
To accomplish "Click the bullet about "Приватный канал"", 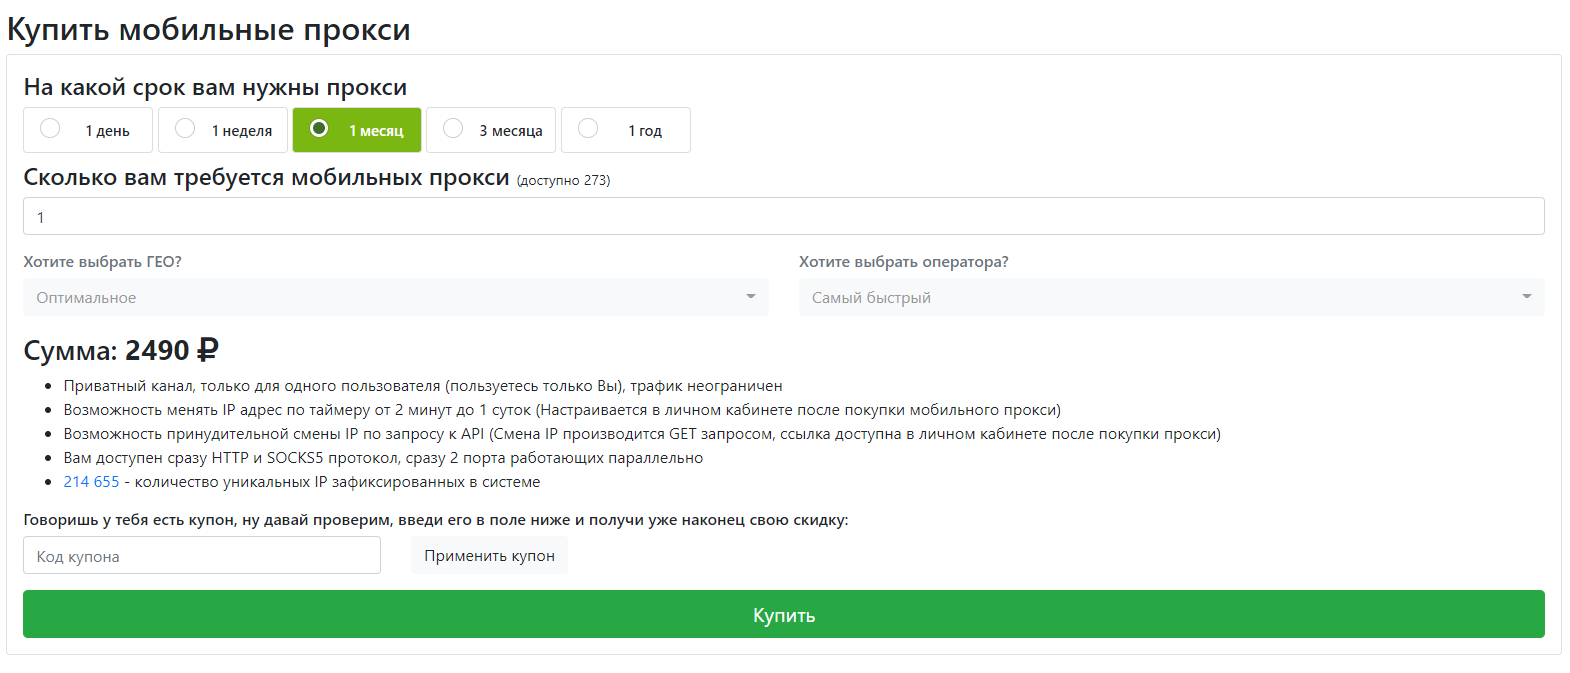I will [423, 386].
